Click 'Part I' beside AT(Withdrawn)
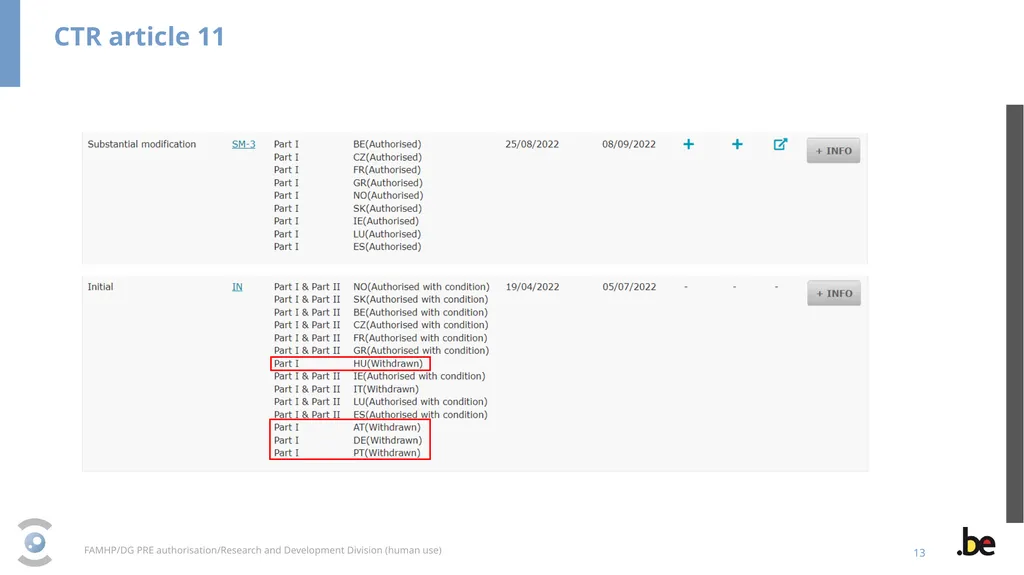Image resolution: width=1024 pixels, height=575 pixels. [286, 427]
